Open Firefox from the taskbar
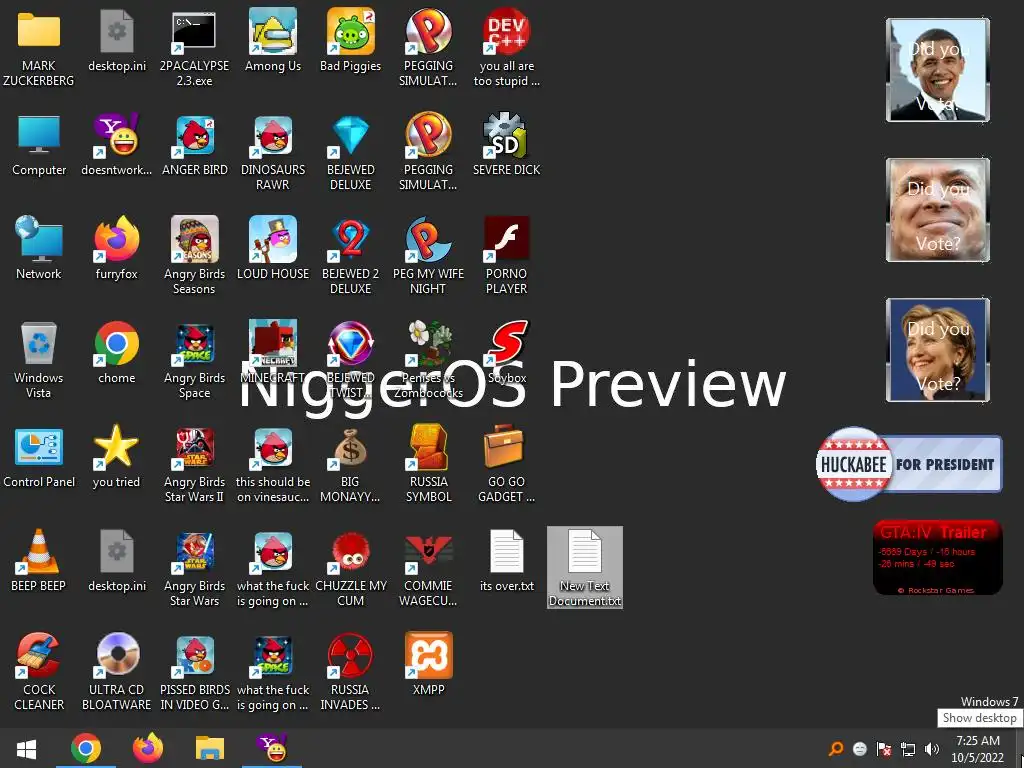The image size is (1024, 768). (148, 748)
